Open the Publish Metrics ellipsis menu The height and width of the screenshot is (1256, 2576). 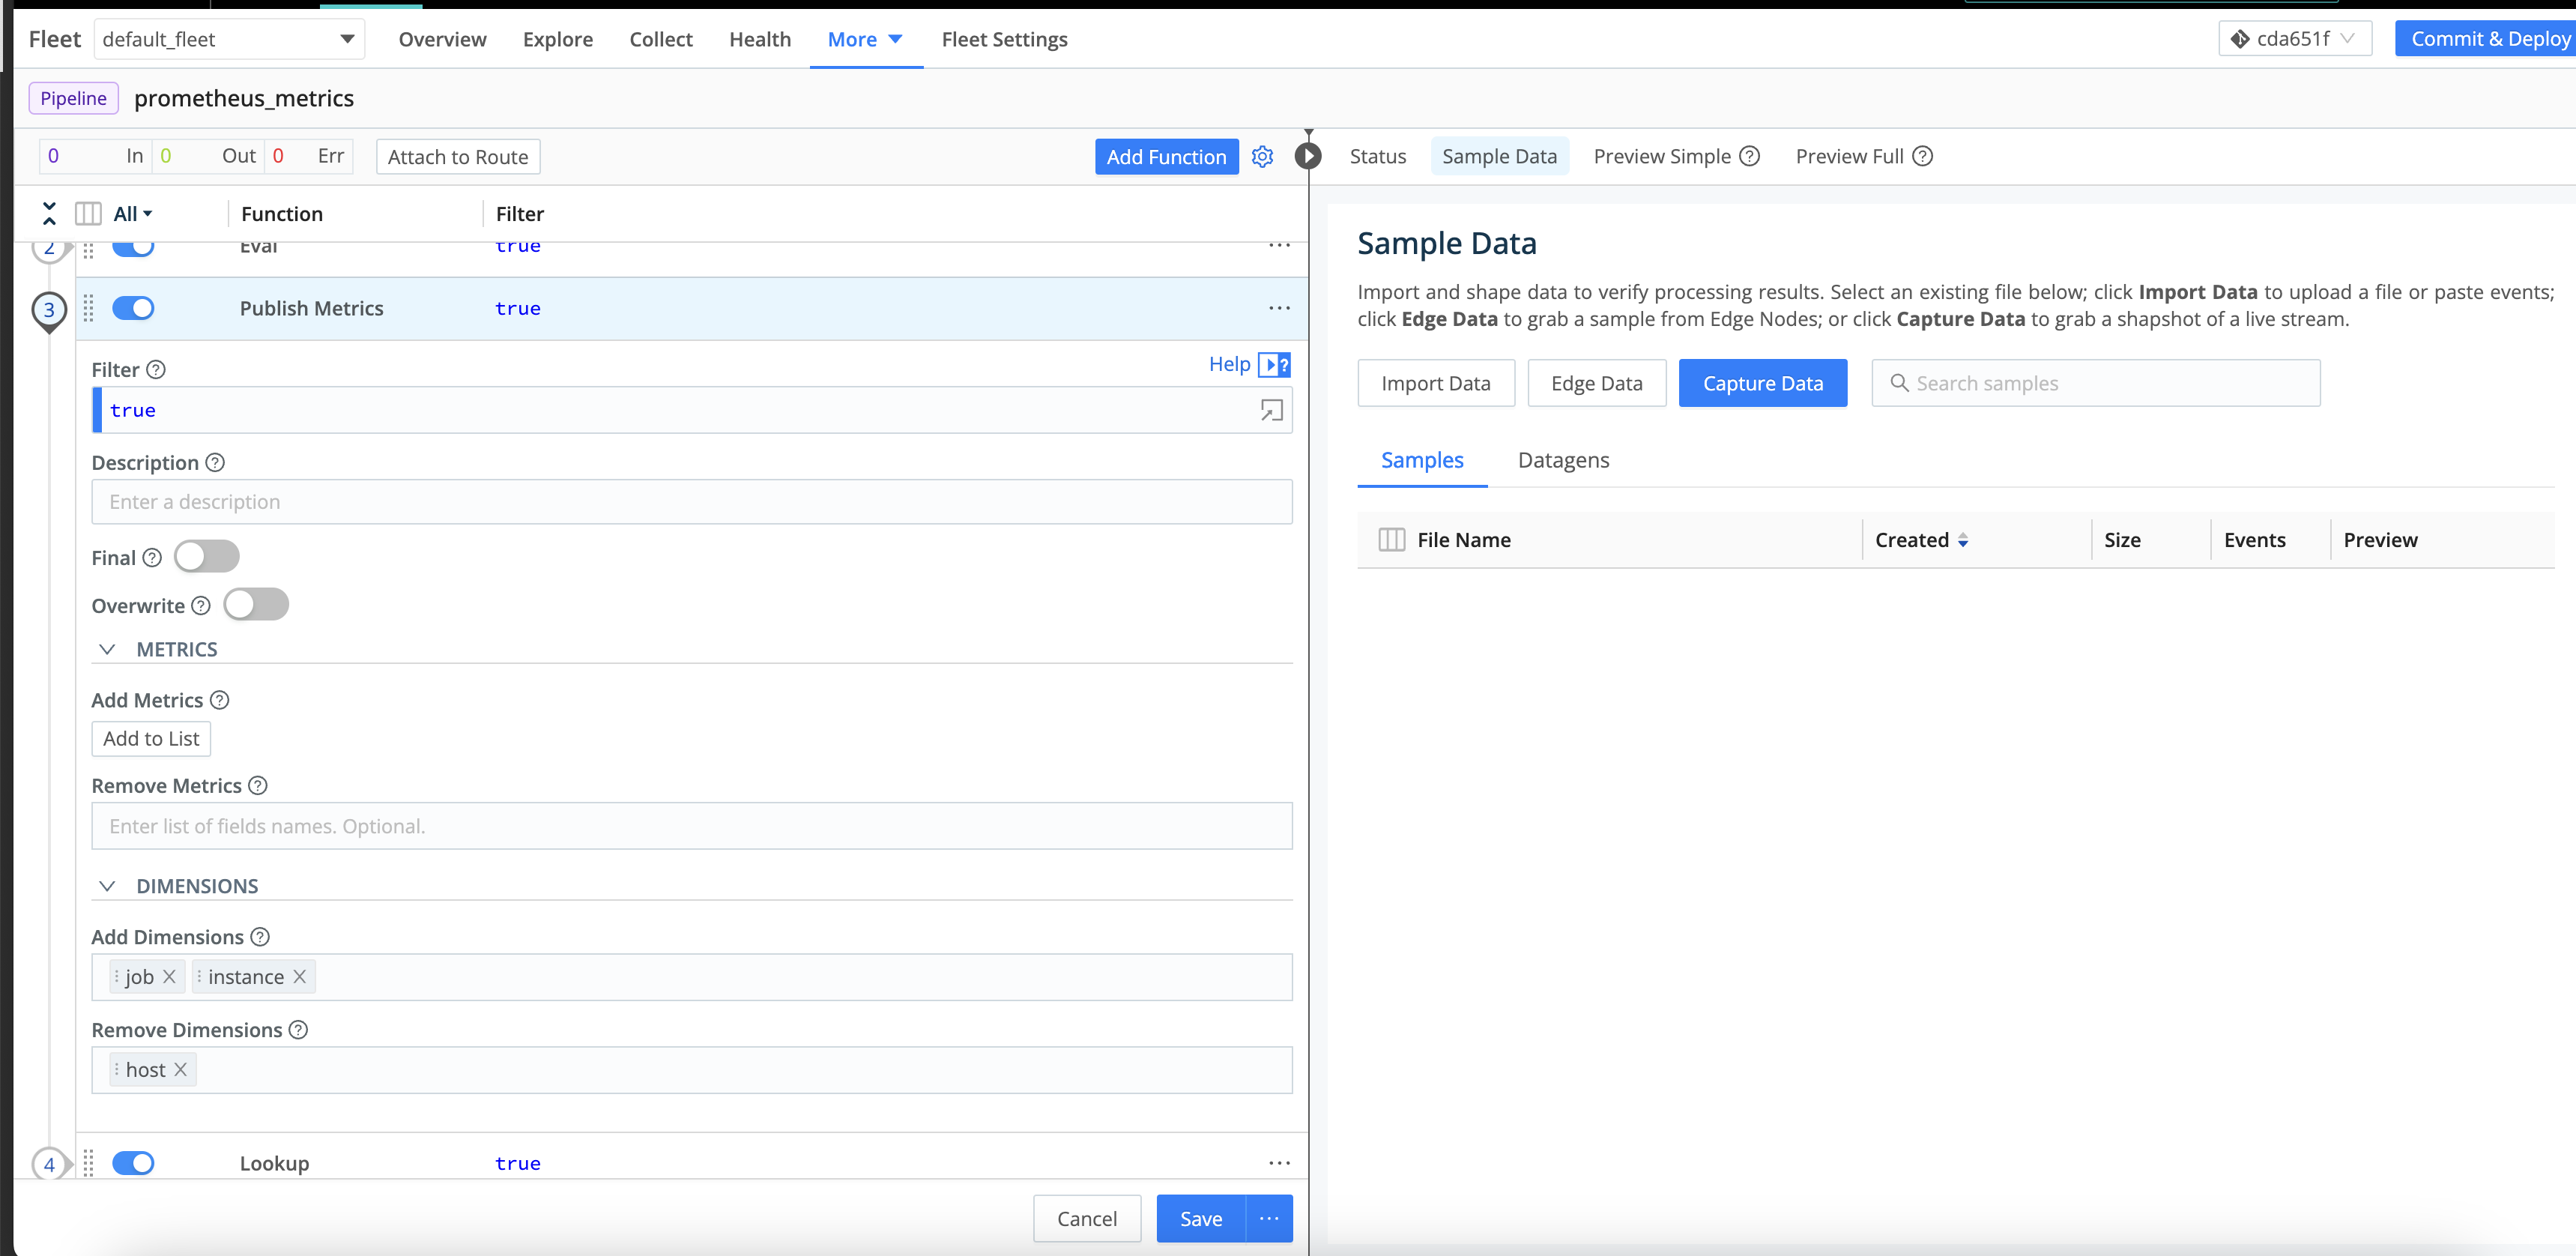coord(1279,308)
